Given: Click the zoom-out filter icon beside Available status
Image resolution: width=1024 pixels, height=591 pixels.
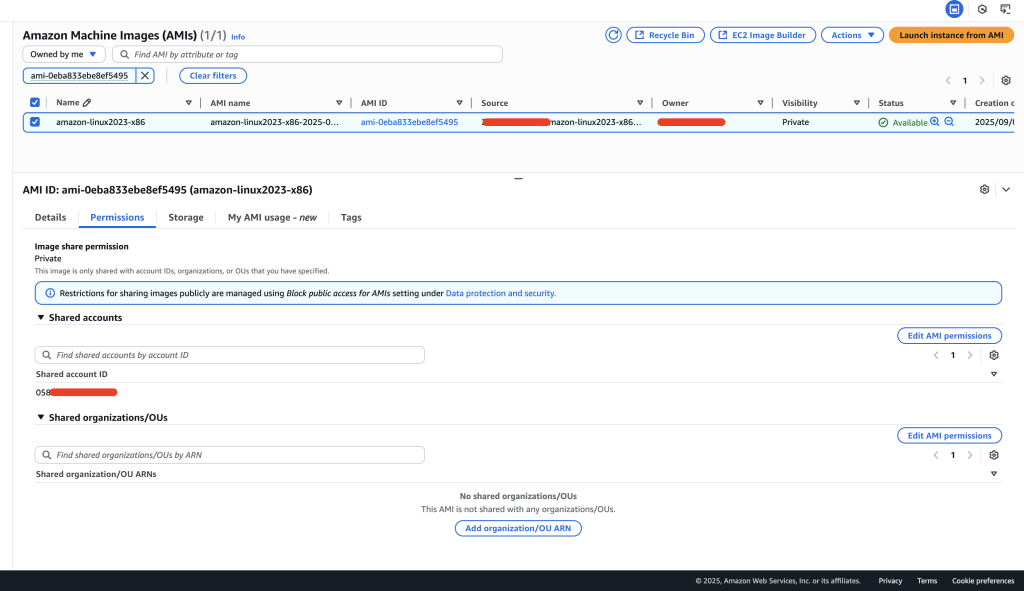Looking at the screenshot, I should (950, 121).
